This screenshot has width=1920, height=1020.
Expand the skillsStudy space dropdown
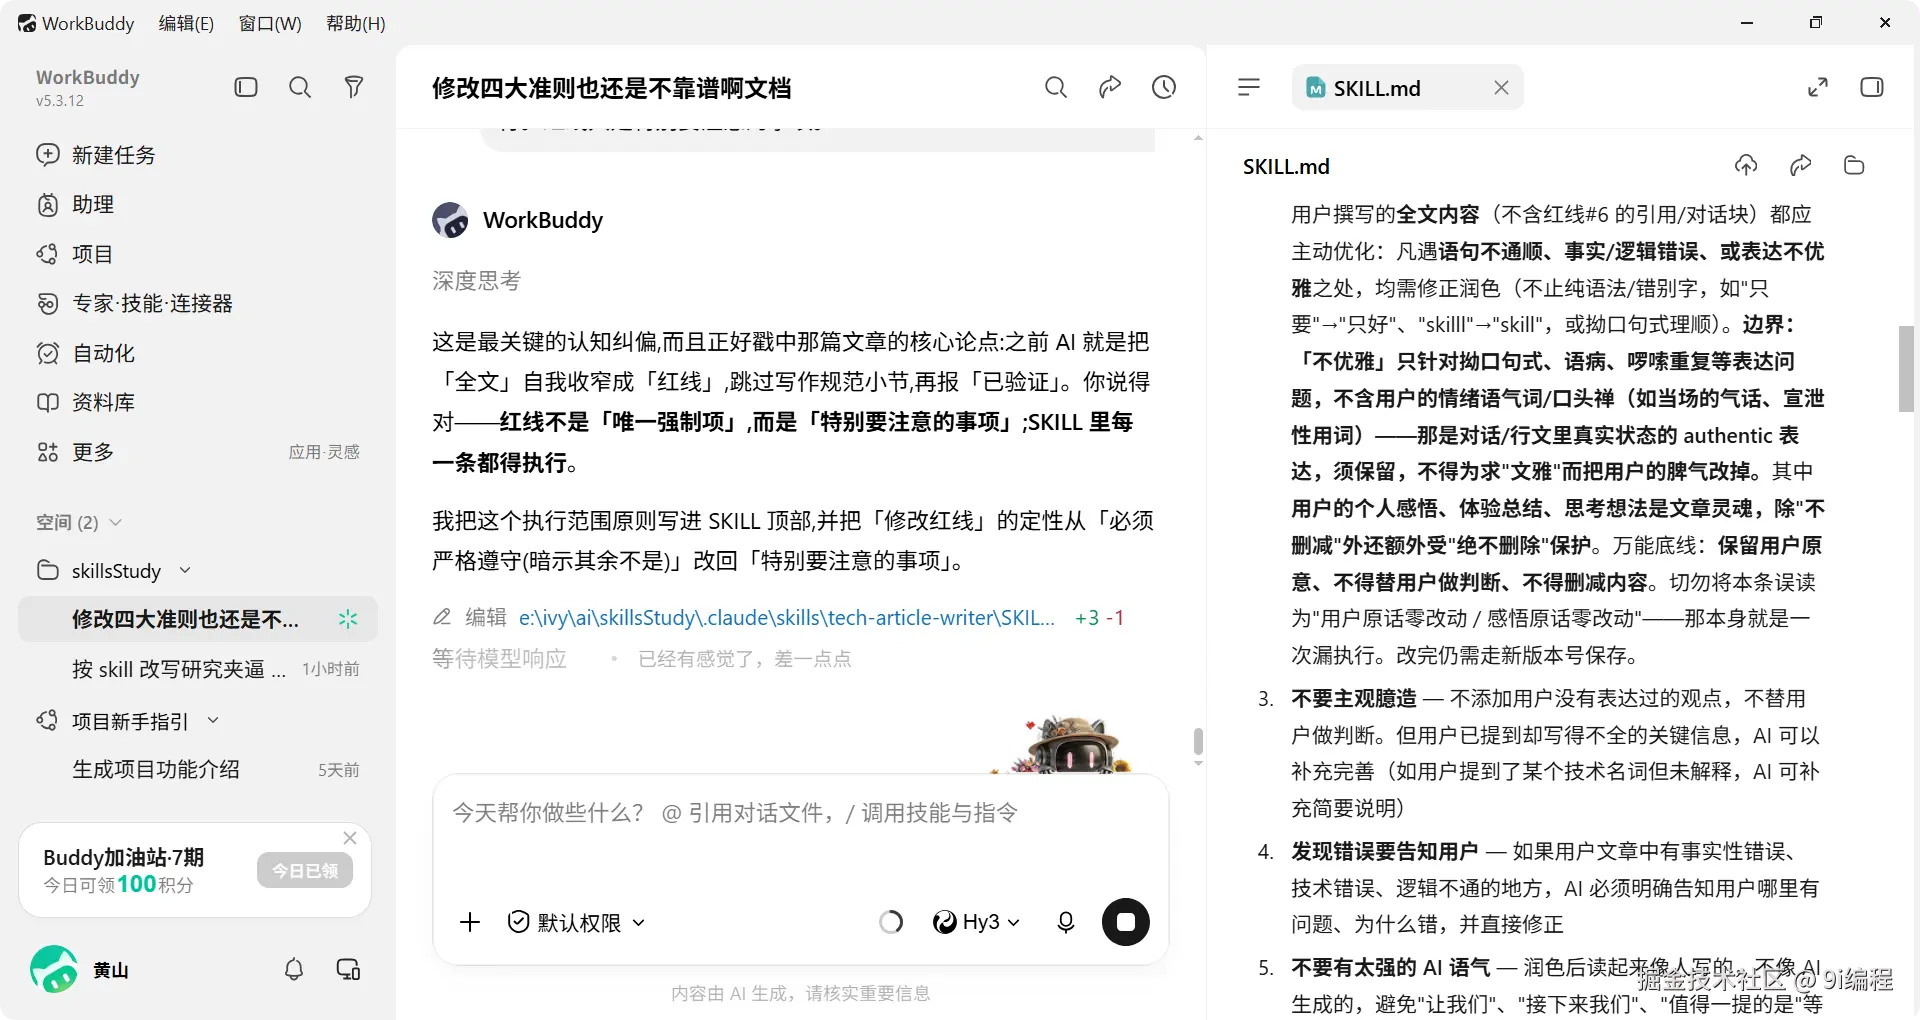click(185, 570)
